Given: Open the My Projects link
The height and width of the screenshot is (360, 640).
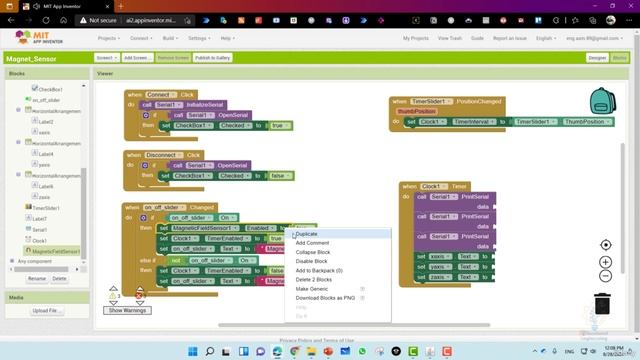Looking at the screenshot, I should [416, 38].
